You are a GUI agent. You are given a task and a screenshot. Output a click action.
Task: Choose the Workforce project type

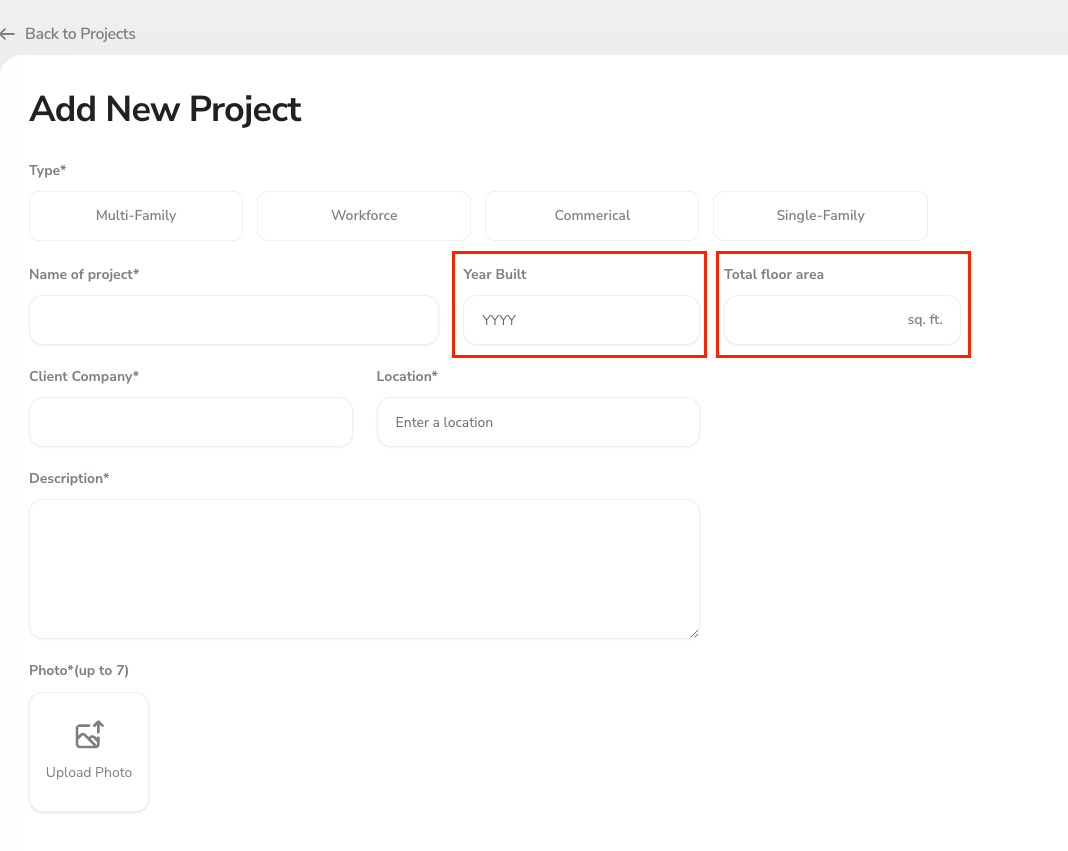[x=364, y=216]
